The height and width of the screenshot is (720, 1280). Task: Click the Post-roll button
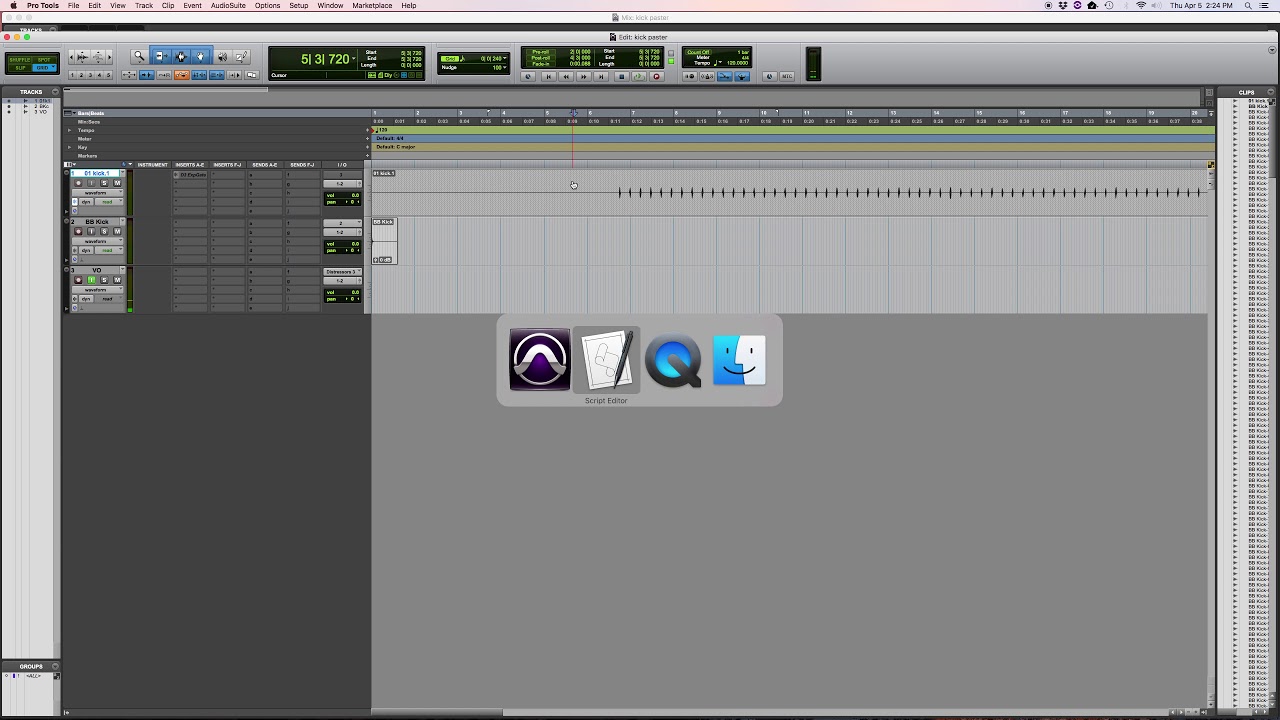click(x=541, y=58)
